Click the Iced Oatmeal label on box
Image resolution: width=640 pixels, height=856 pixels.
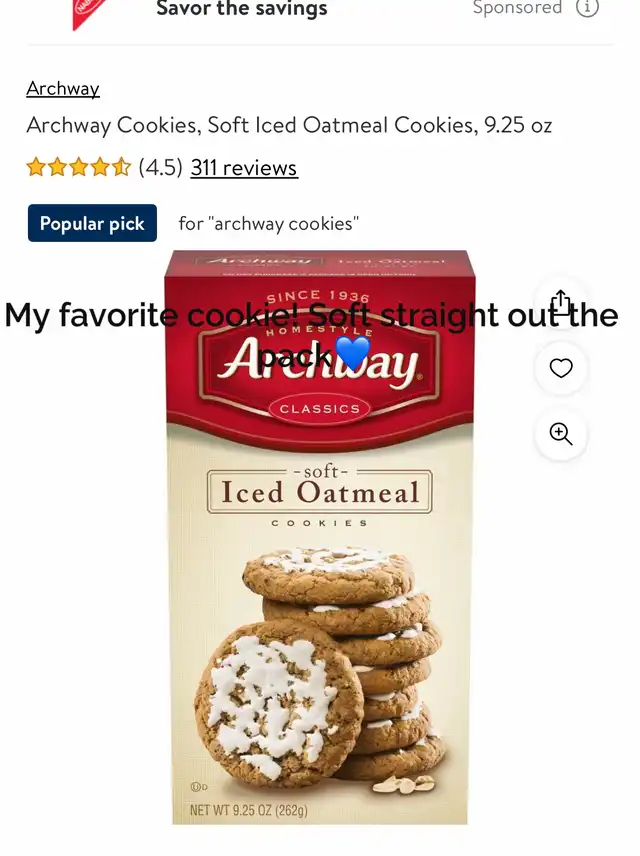[320, 492]
